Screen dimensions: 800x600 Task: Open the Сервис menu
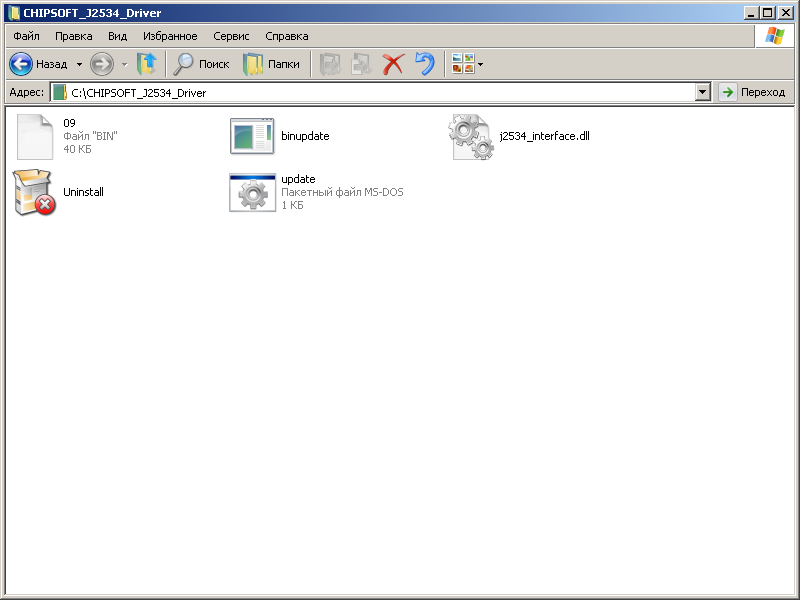[231, 36]
